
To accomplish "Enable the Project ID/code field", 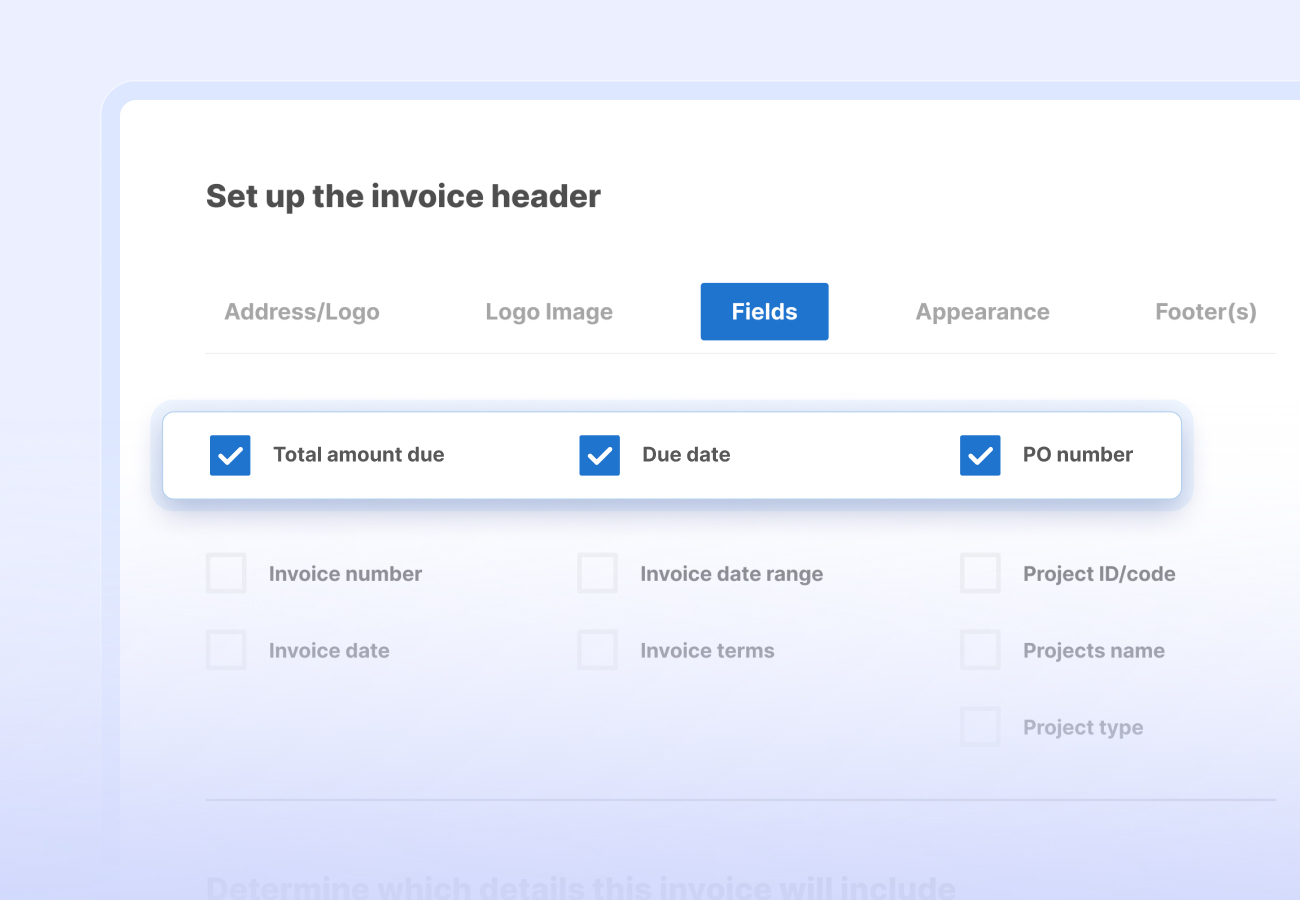I will [980, 573].
